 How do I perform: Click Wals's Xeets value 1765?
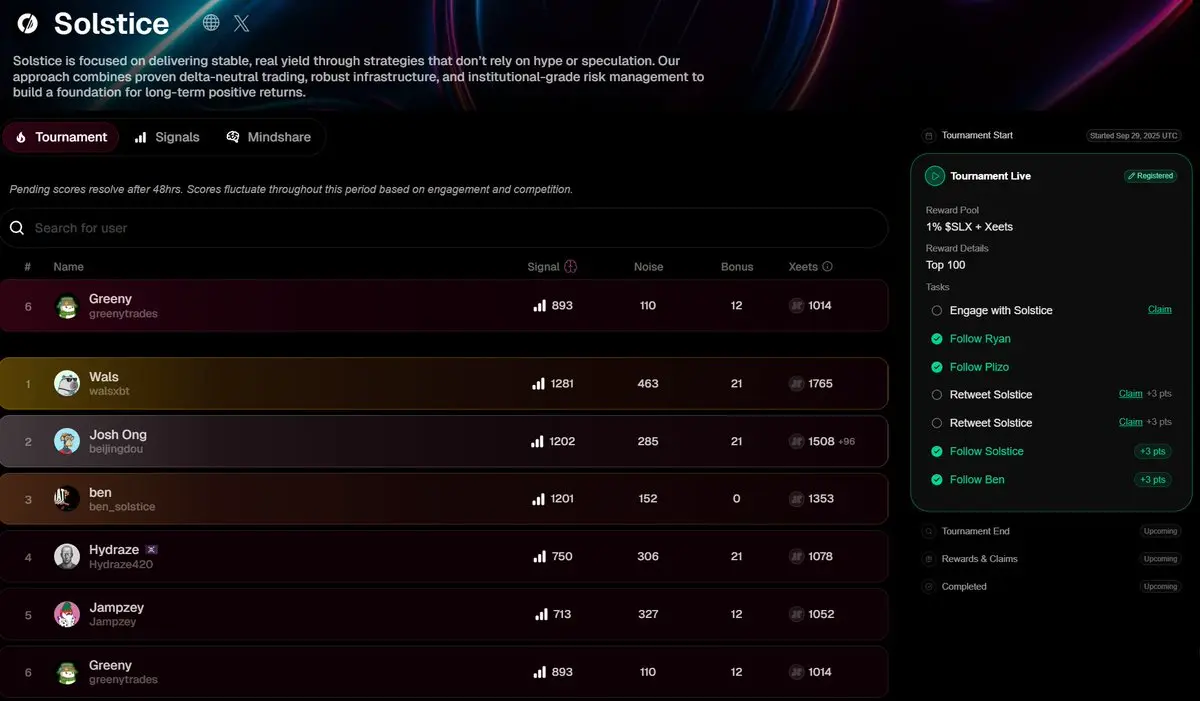click(820, 384)
